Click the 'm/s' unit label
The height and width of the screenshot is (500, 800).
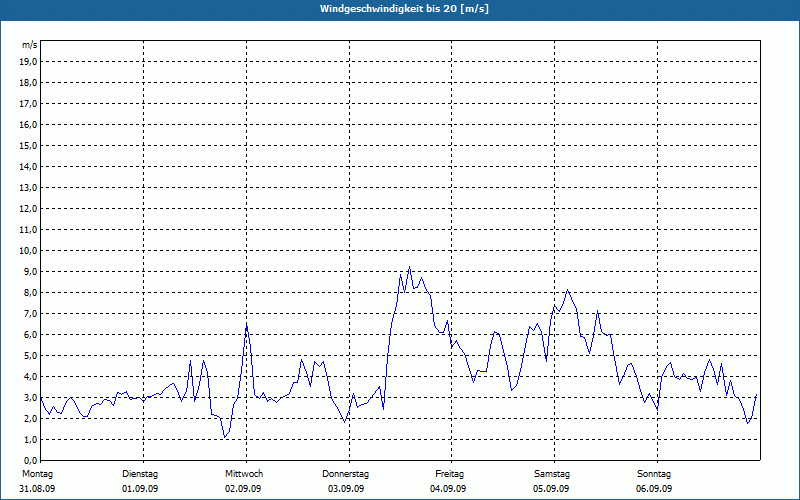[29, 45]
